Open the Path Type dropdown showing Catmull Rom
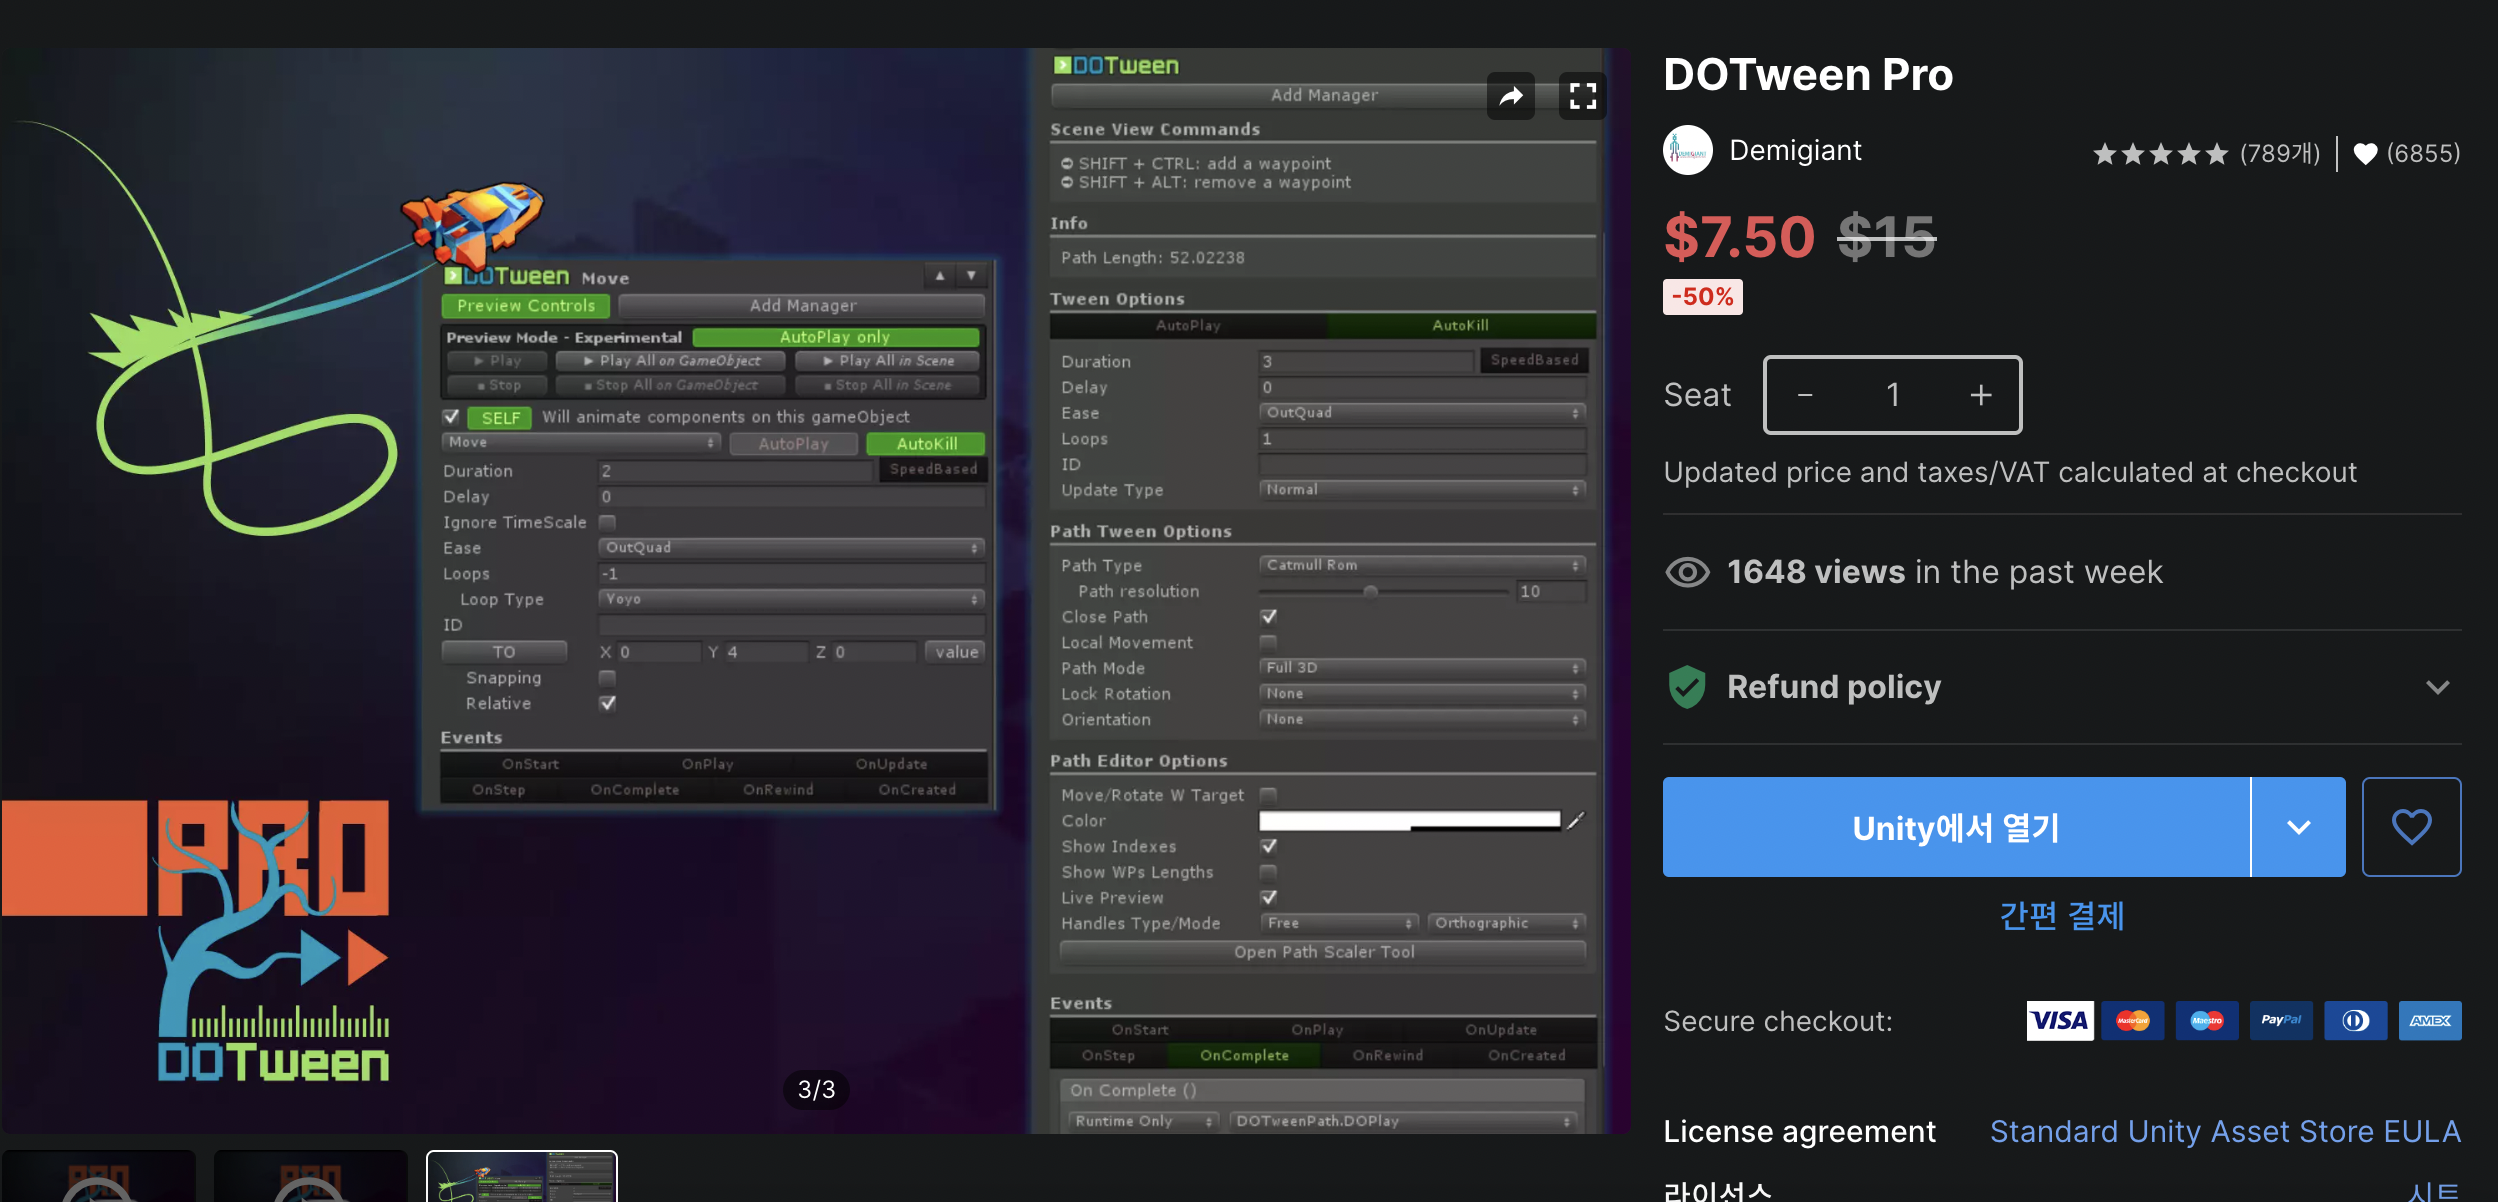The image size is (2498, 1202). (x=1420, y=564)
